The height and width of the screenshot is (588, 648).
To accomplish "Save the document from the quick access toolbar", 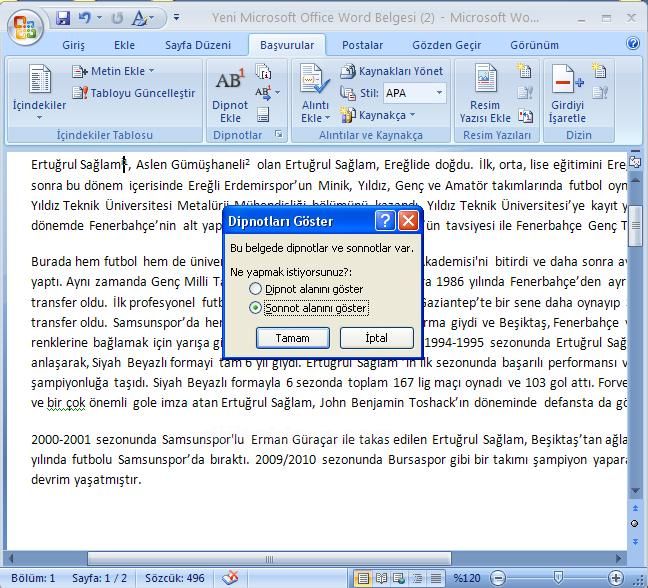I will 63,18.
